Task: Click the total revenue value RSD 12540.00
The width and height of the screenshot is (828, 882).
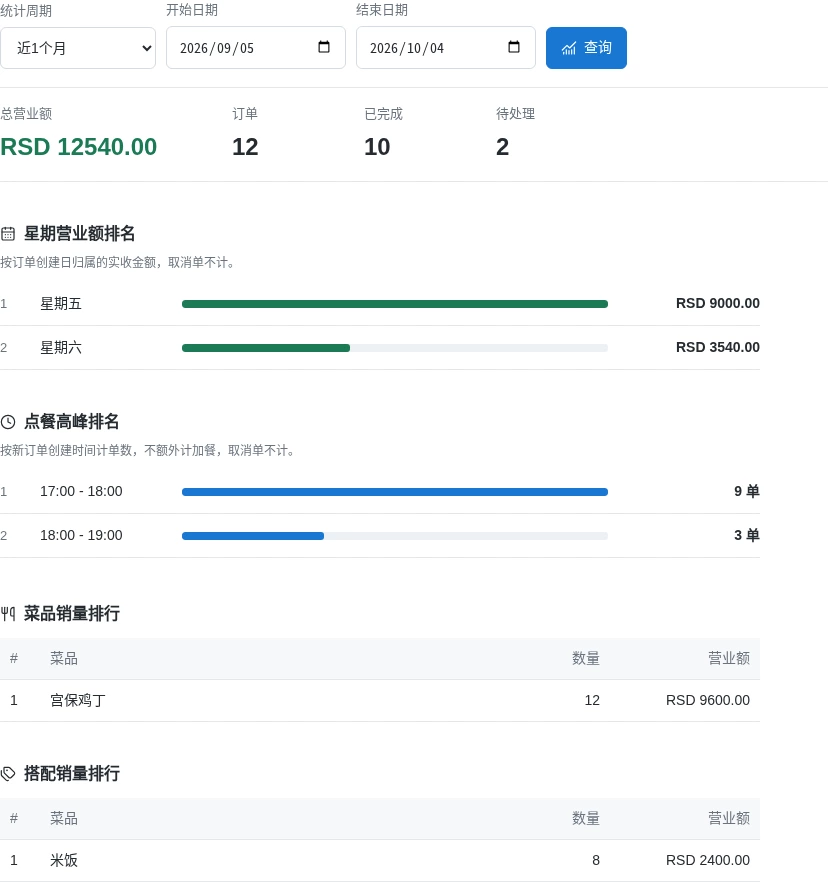Action: point(78,147)
